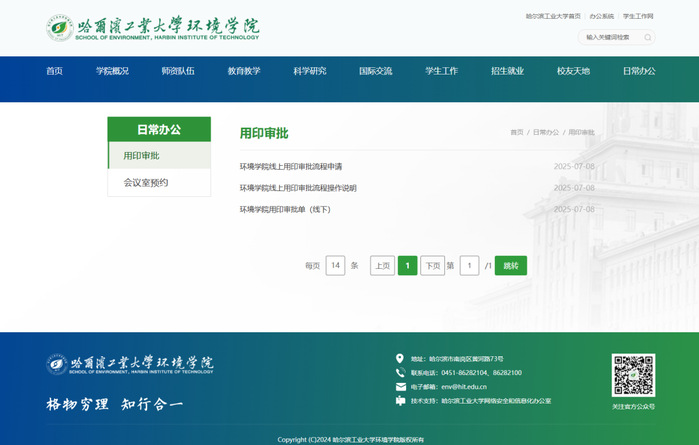Click the location pin icon in footer

pyautogui.click(x=401, y=358)
